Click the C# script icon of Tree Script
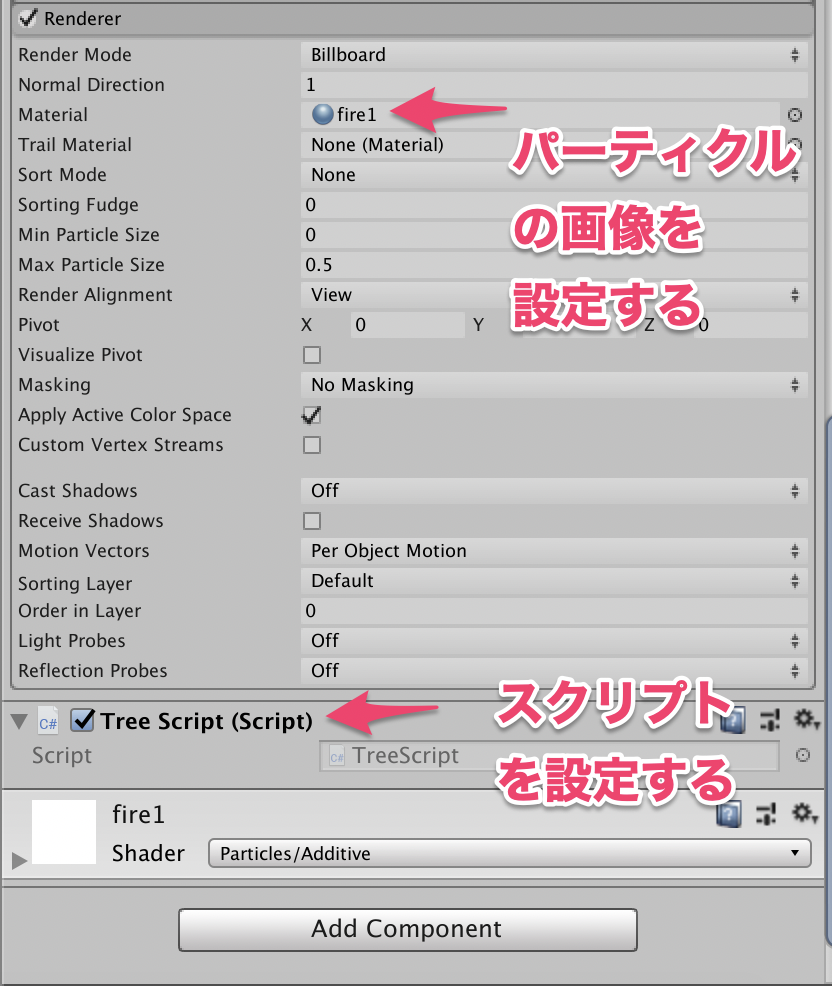The width and height of the screenshot is (832, 986). pos(48,722)
